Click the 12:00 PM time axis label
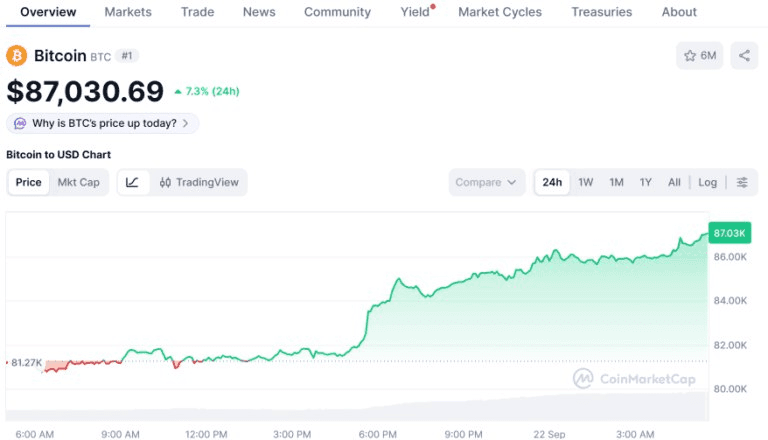The image size is (768, 440). pyautogui.click(x=206, y=434)
